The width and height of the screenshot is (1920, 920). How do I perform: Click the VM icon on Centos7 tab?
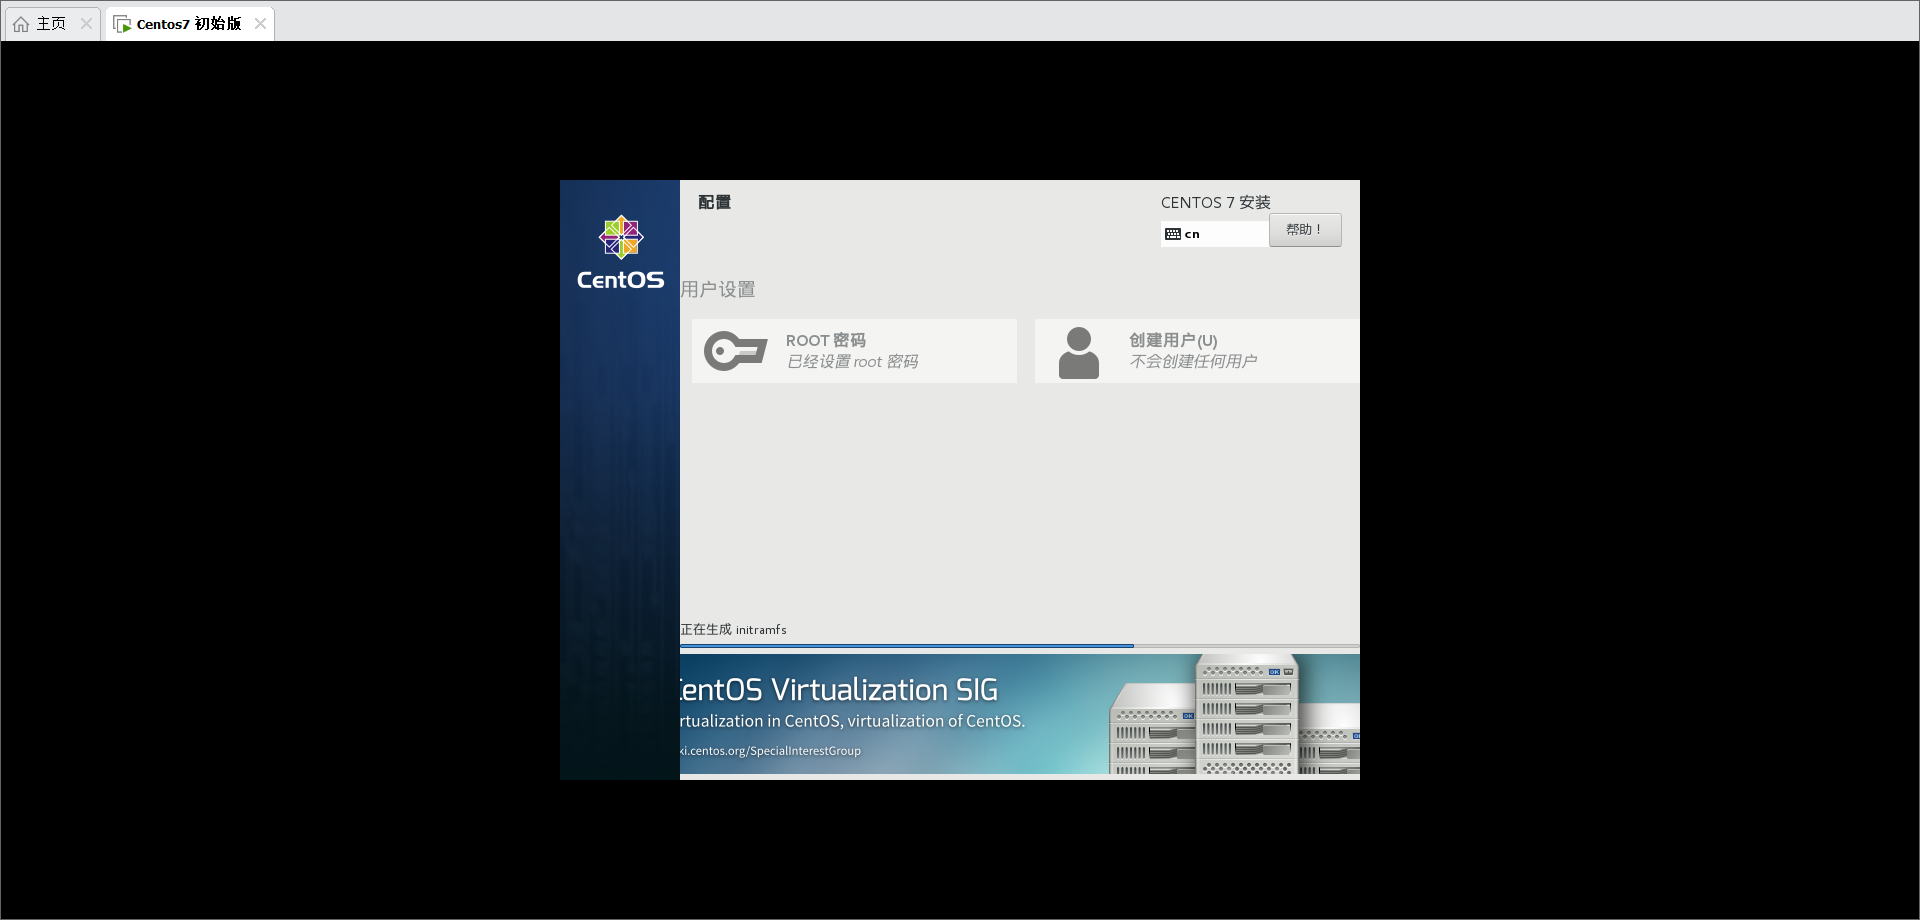(122, 24)
